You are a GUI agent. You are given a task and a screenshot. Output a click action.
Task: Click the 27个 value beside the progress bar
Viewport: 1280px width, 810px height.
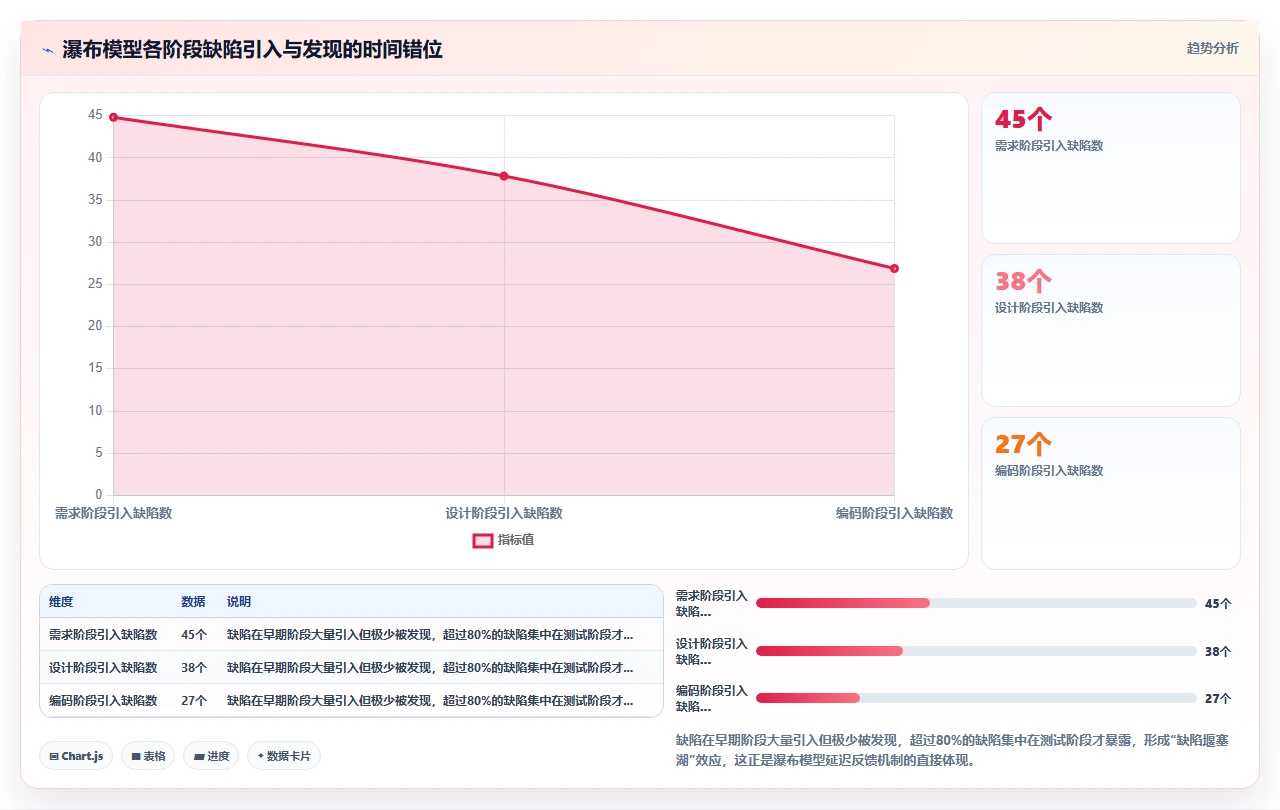pos(1218,699)
